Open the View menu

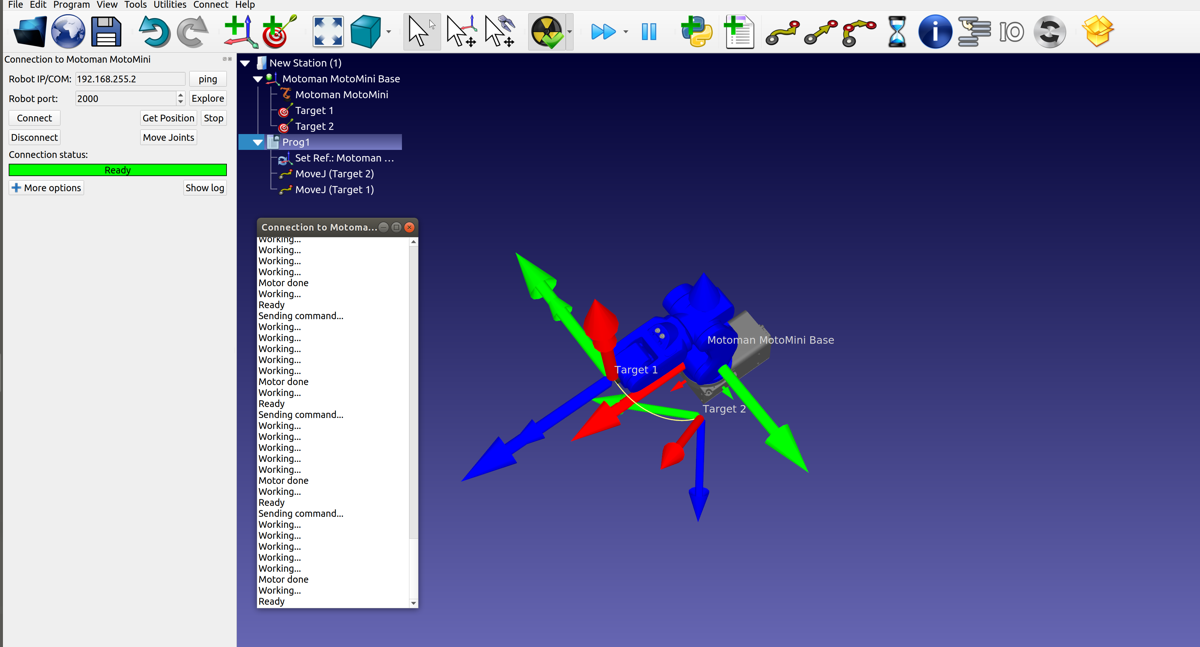(107, 5)
